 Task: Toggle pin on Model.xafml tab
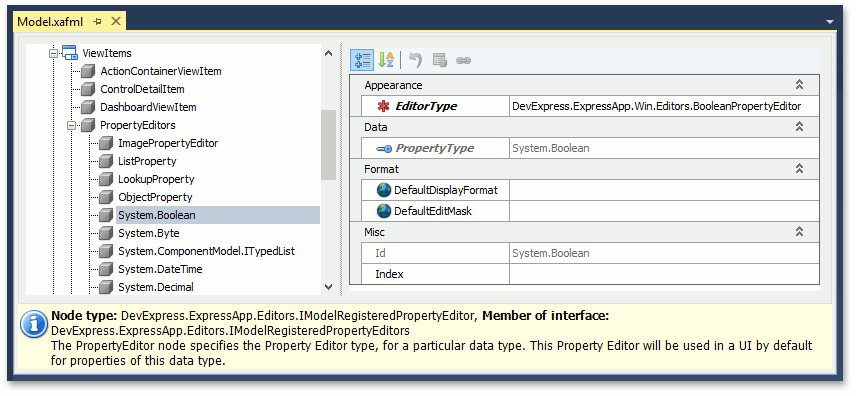tap(98, 22)
